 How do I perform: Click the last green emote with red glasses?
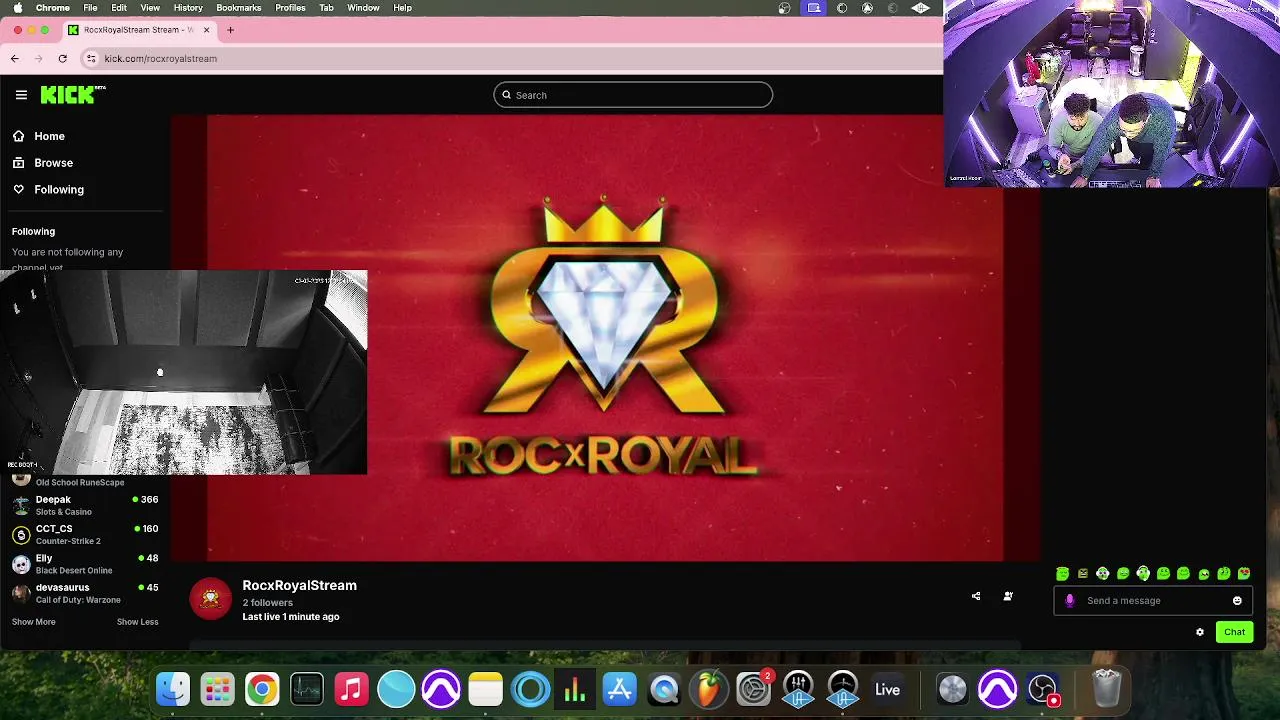click(x=1244, y=574)
